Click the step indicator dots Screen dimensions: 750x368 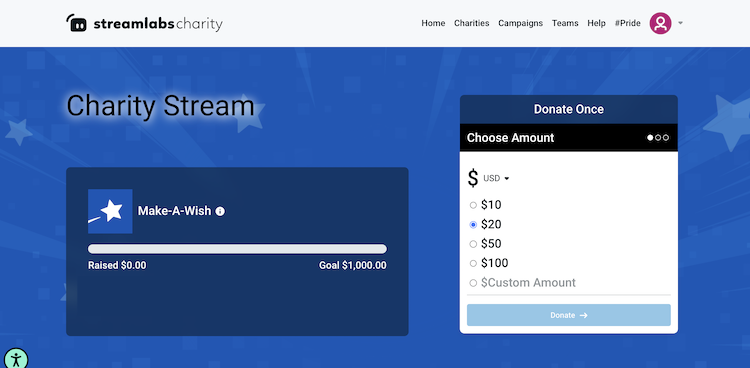pos(658,138)
